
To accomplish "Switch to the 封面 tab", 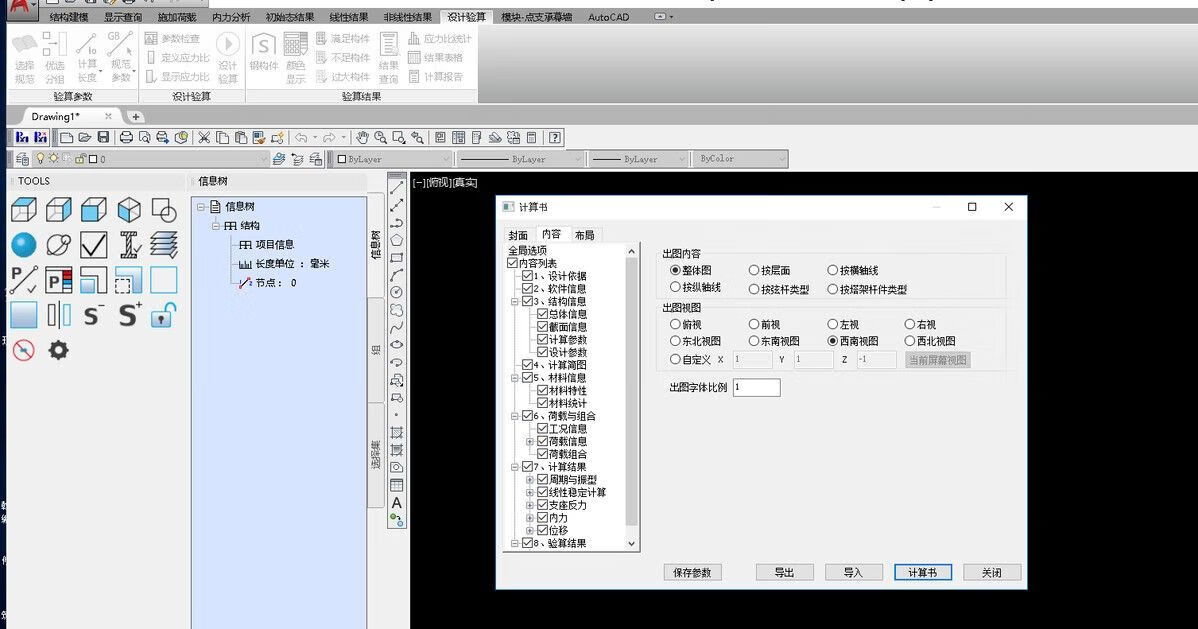I will (517, 235).
